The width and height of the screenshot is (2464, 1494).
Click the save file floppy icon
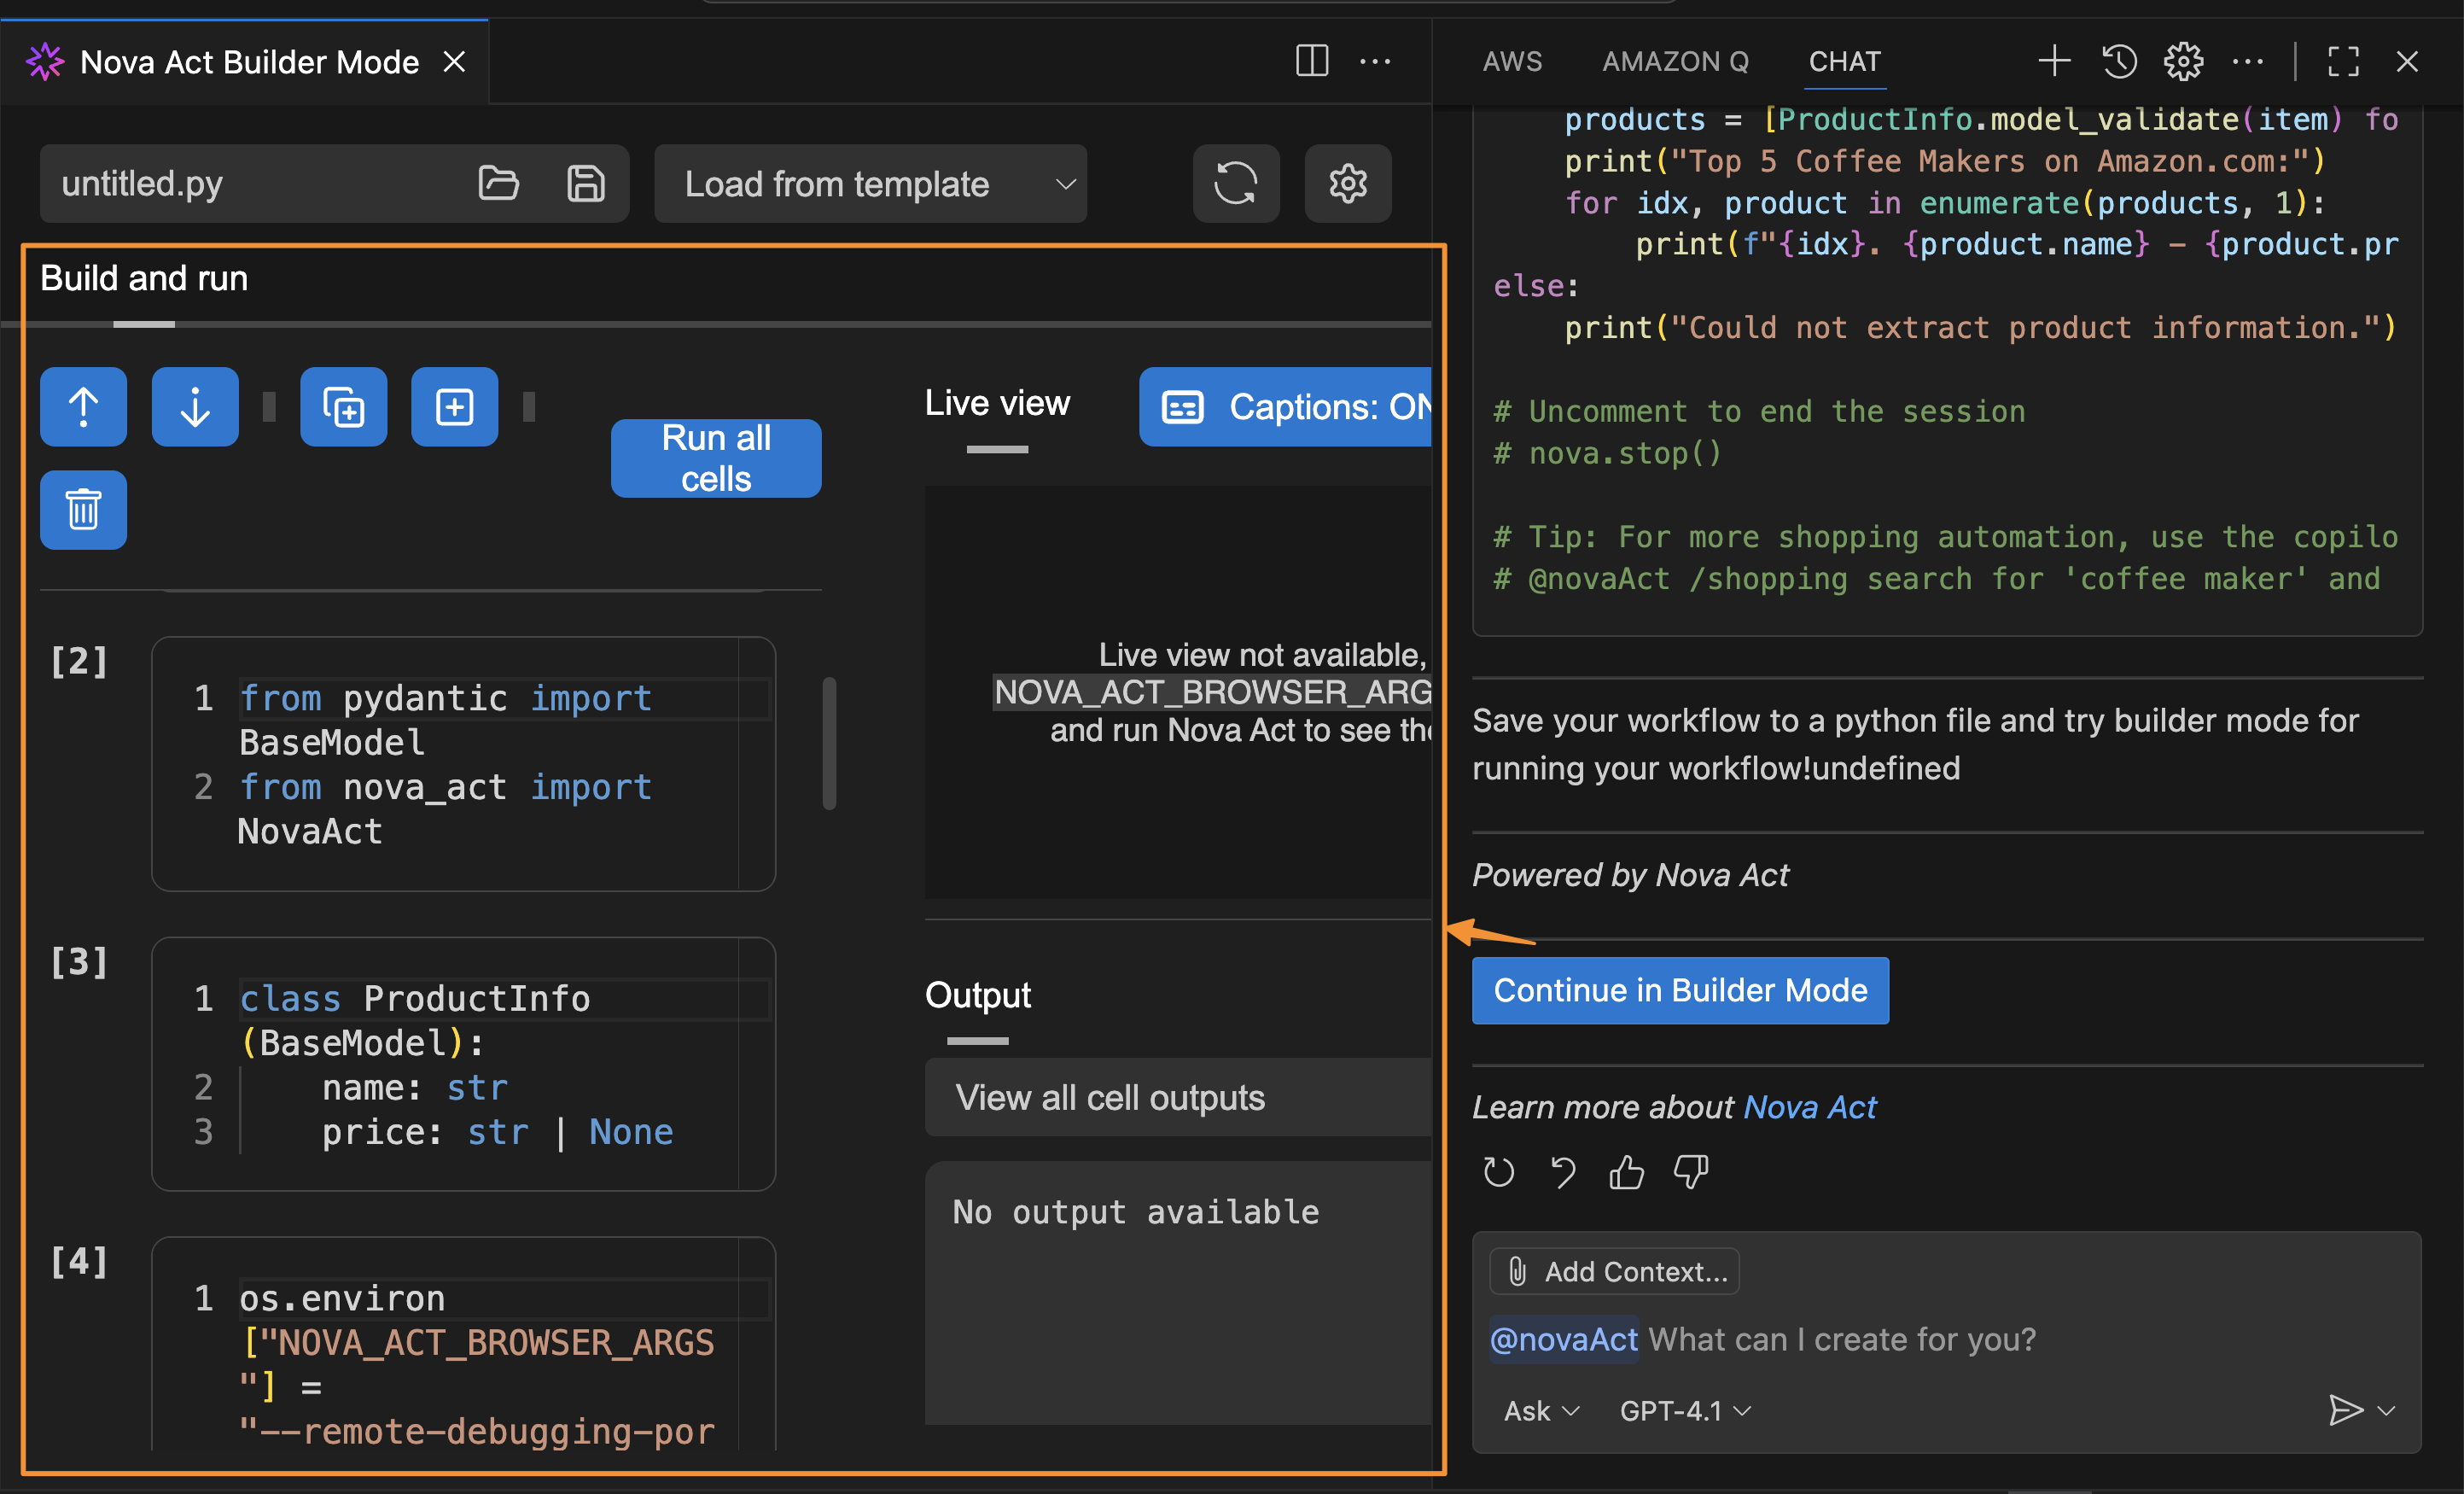[x=586, y=184]
